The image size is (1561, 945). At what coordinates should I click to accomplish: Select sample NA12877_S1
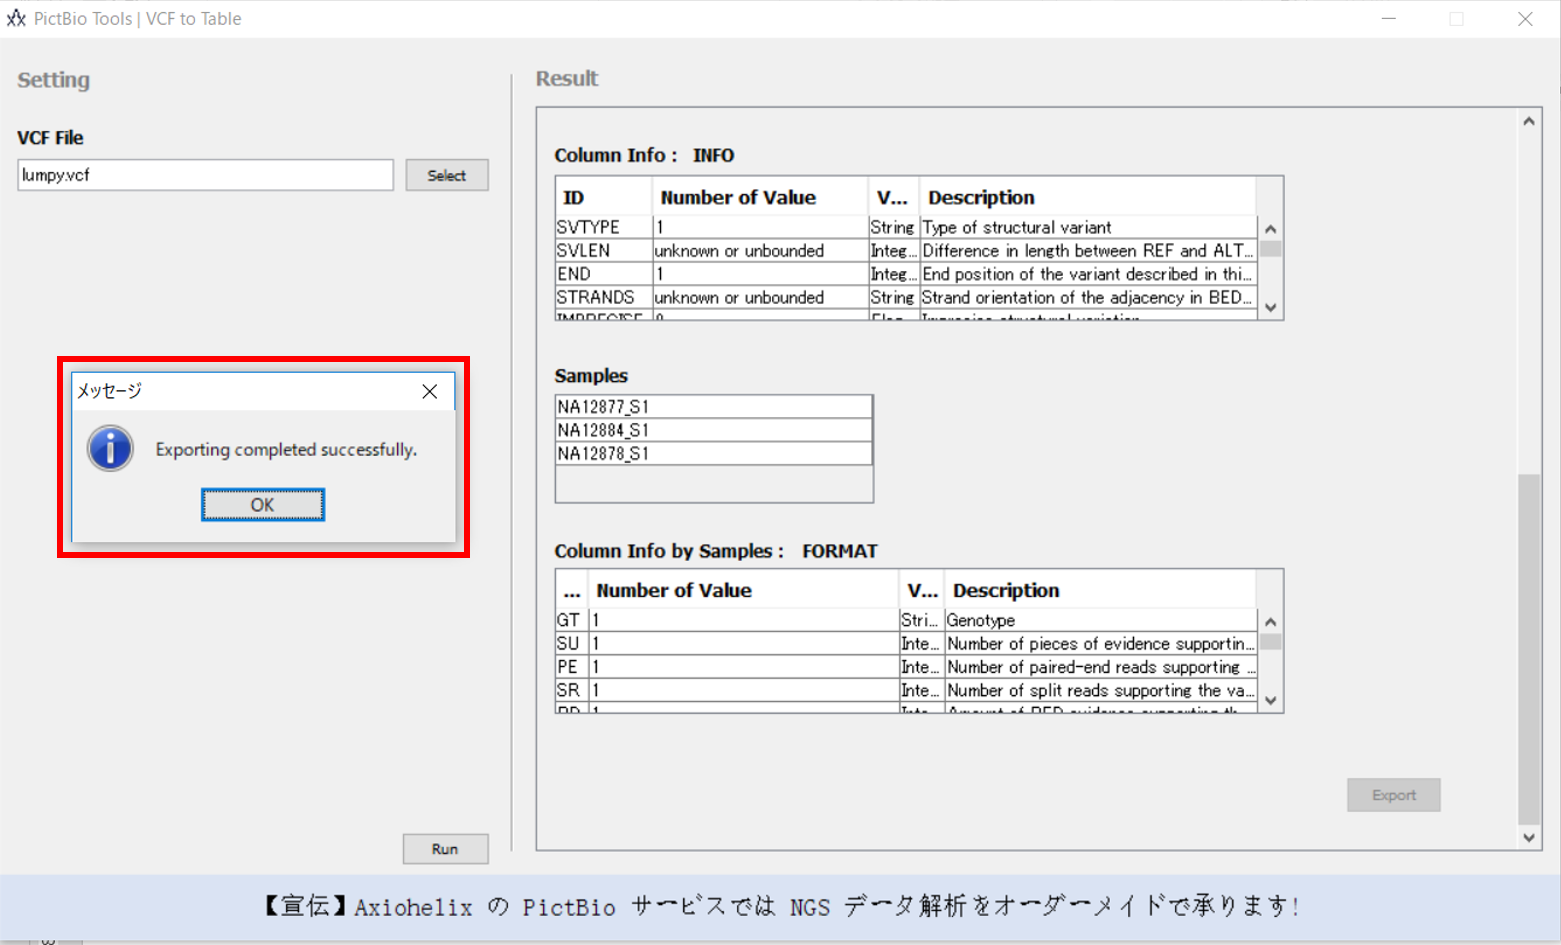pos(712,406)
